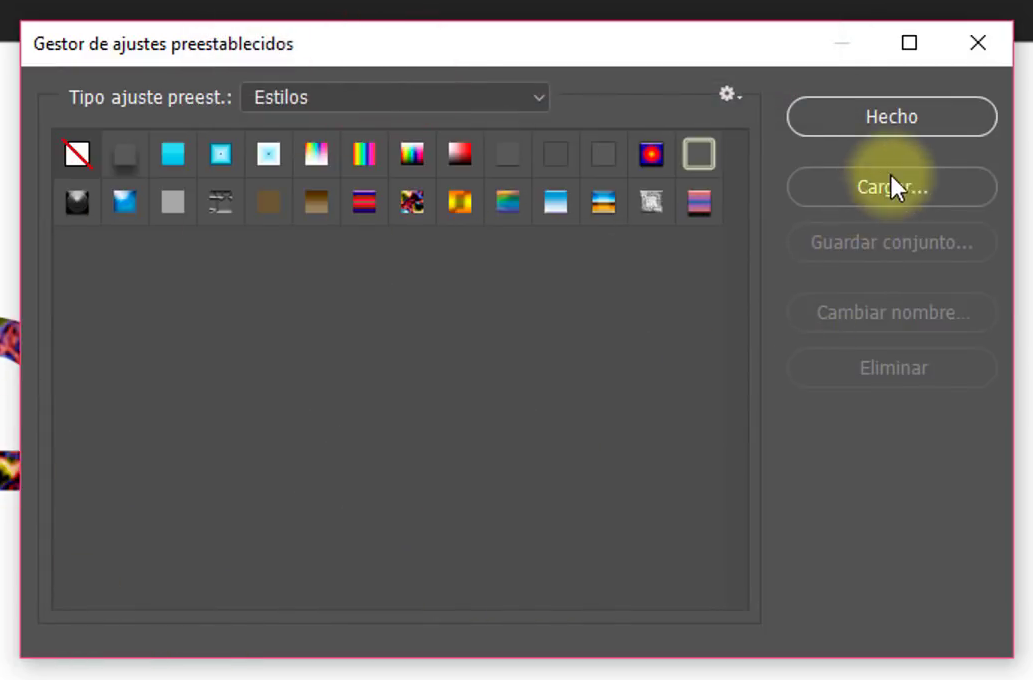Select the red-to-black gradient style swatch
1033x680 pixels.
tap(460, 154)
